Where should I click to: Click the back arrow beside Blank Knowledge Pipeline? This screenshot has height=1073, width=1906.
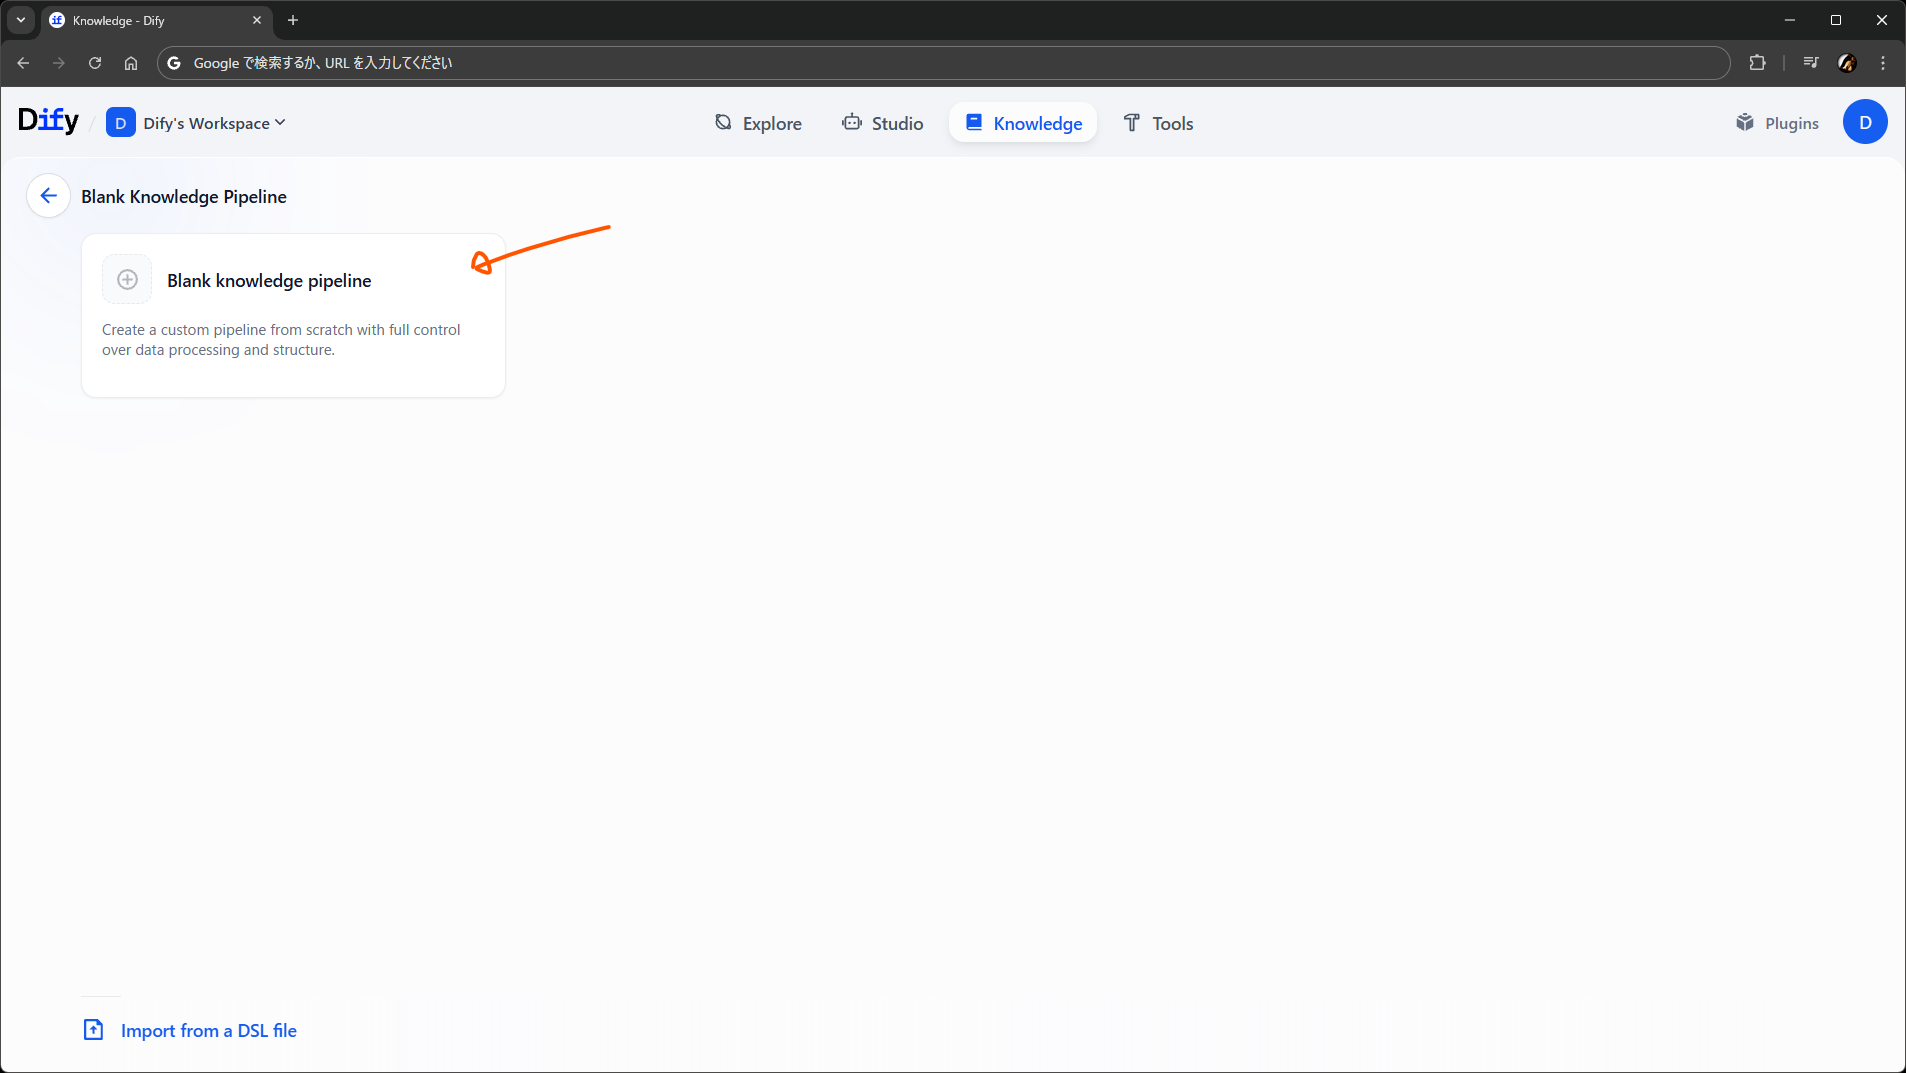(x=48, y=196)
